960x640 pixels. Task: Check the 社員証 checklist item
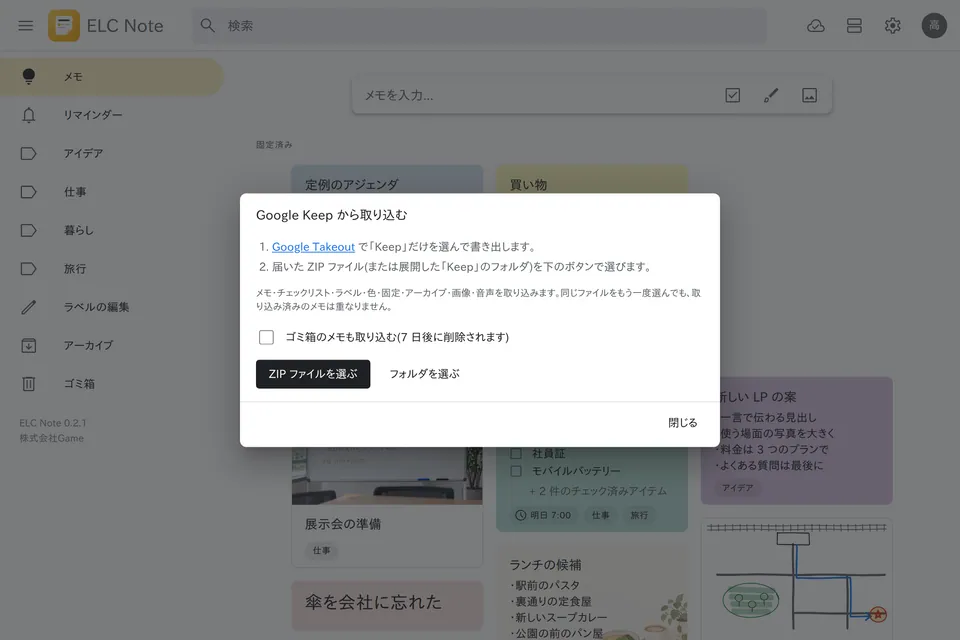(516, 454)
